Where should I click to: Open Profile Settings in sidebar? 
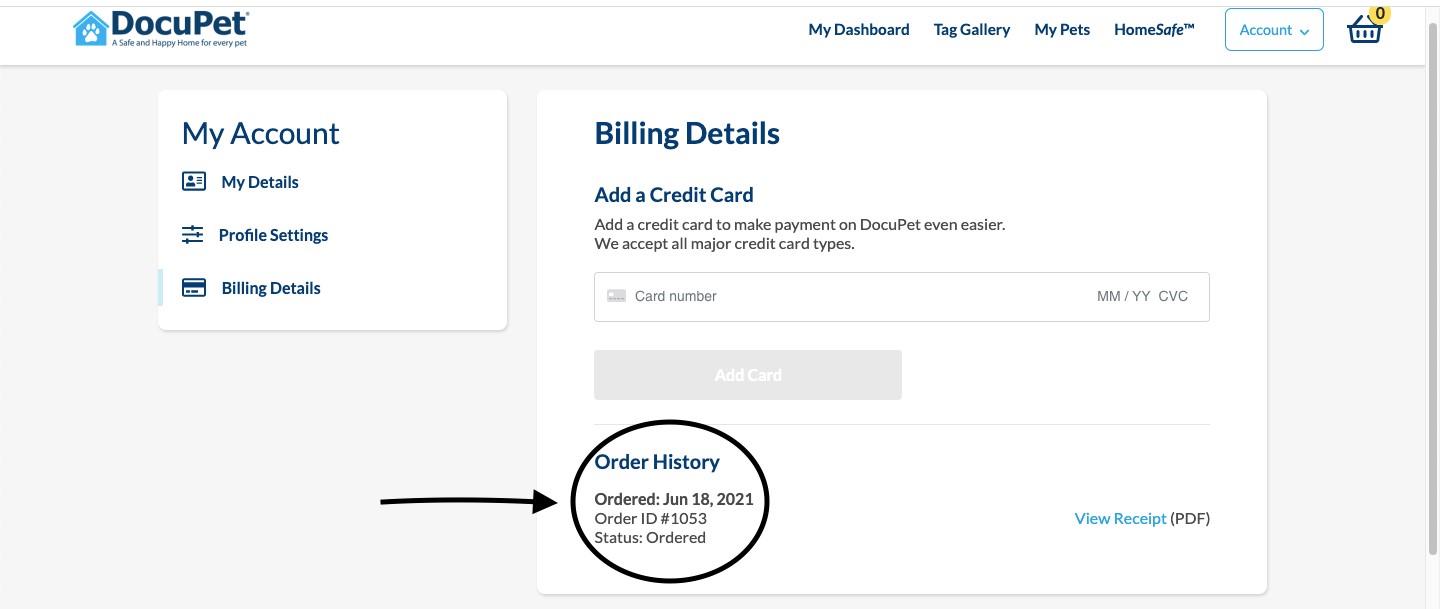pyautogui.click(x=273, y=235)
